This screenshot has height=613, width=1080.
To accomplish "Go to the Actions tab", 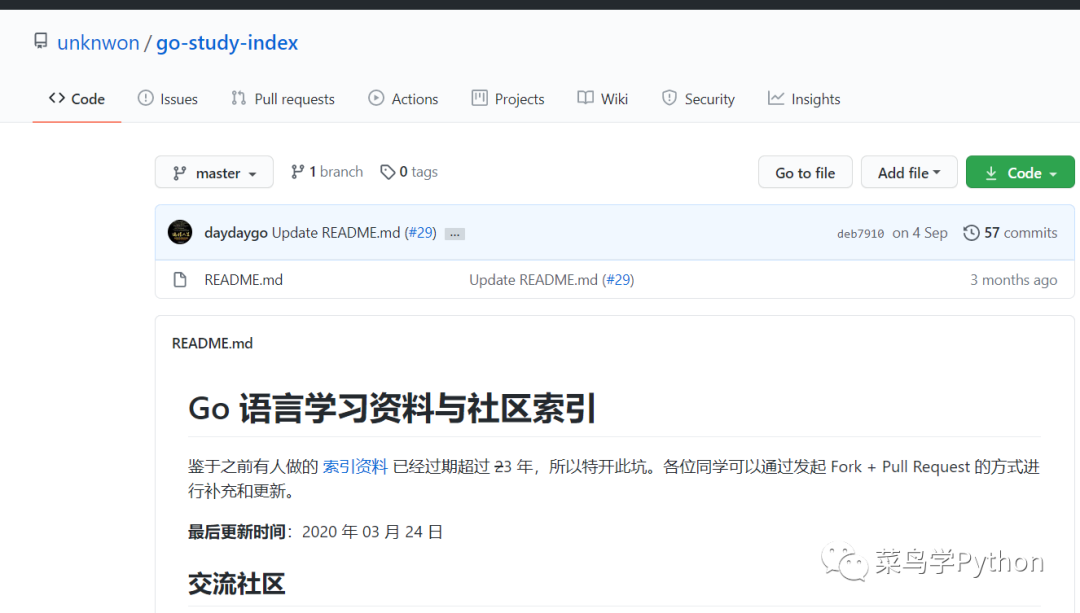I will [403, 98].
